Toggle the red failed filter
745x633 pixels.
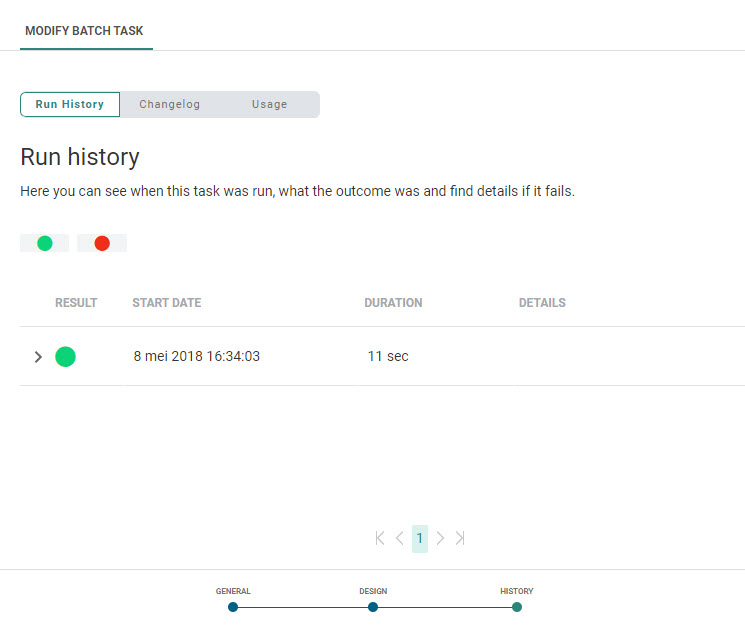tap(102, 243)
